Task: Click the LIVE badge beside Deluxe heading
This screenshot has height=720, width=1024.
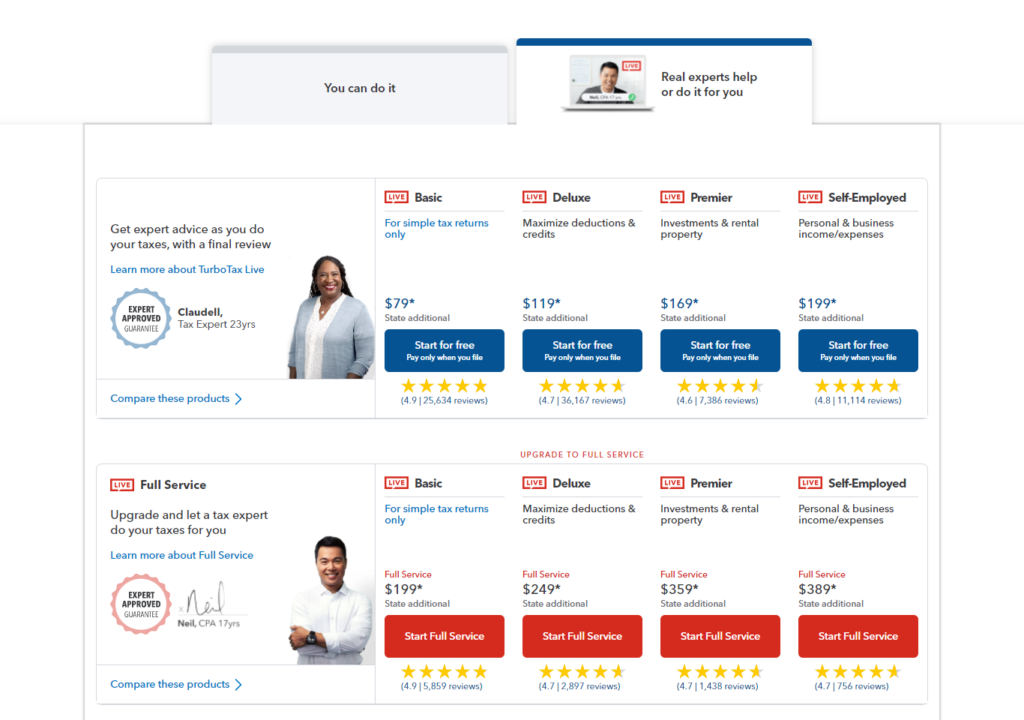Action: pyautogui.click(x=535, y=197)
